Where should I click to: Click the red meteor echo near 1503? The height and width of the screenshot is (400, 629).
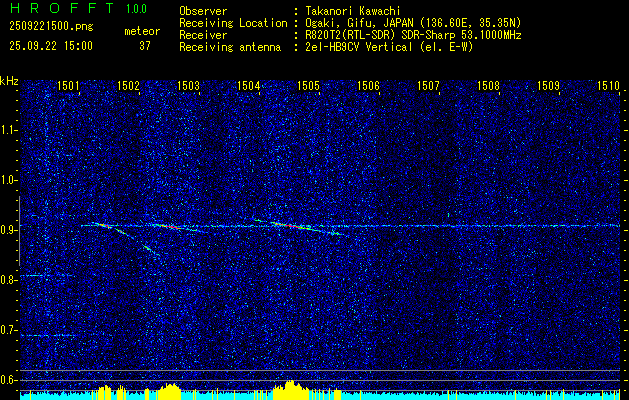click(170, 227)
